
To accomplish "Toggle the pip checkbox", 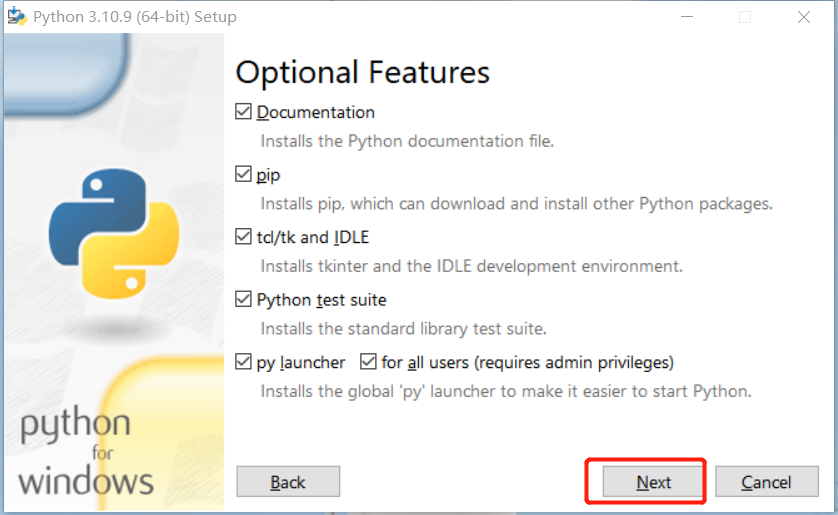I will 243,174.
